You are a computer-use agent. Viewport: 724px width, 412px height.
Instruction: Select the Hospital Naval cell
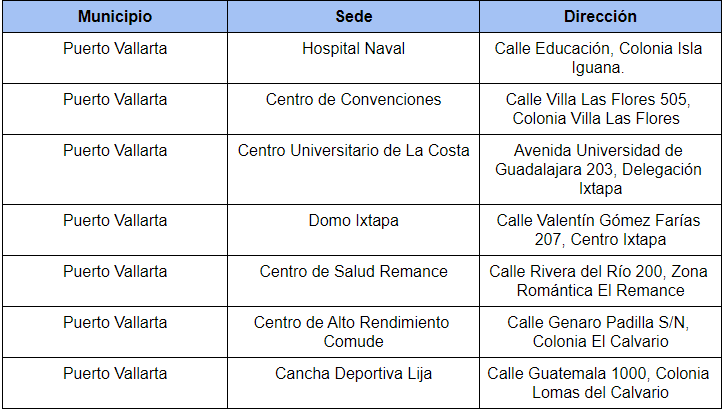click(354, 58)
